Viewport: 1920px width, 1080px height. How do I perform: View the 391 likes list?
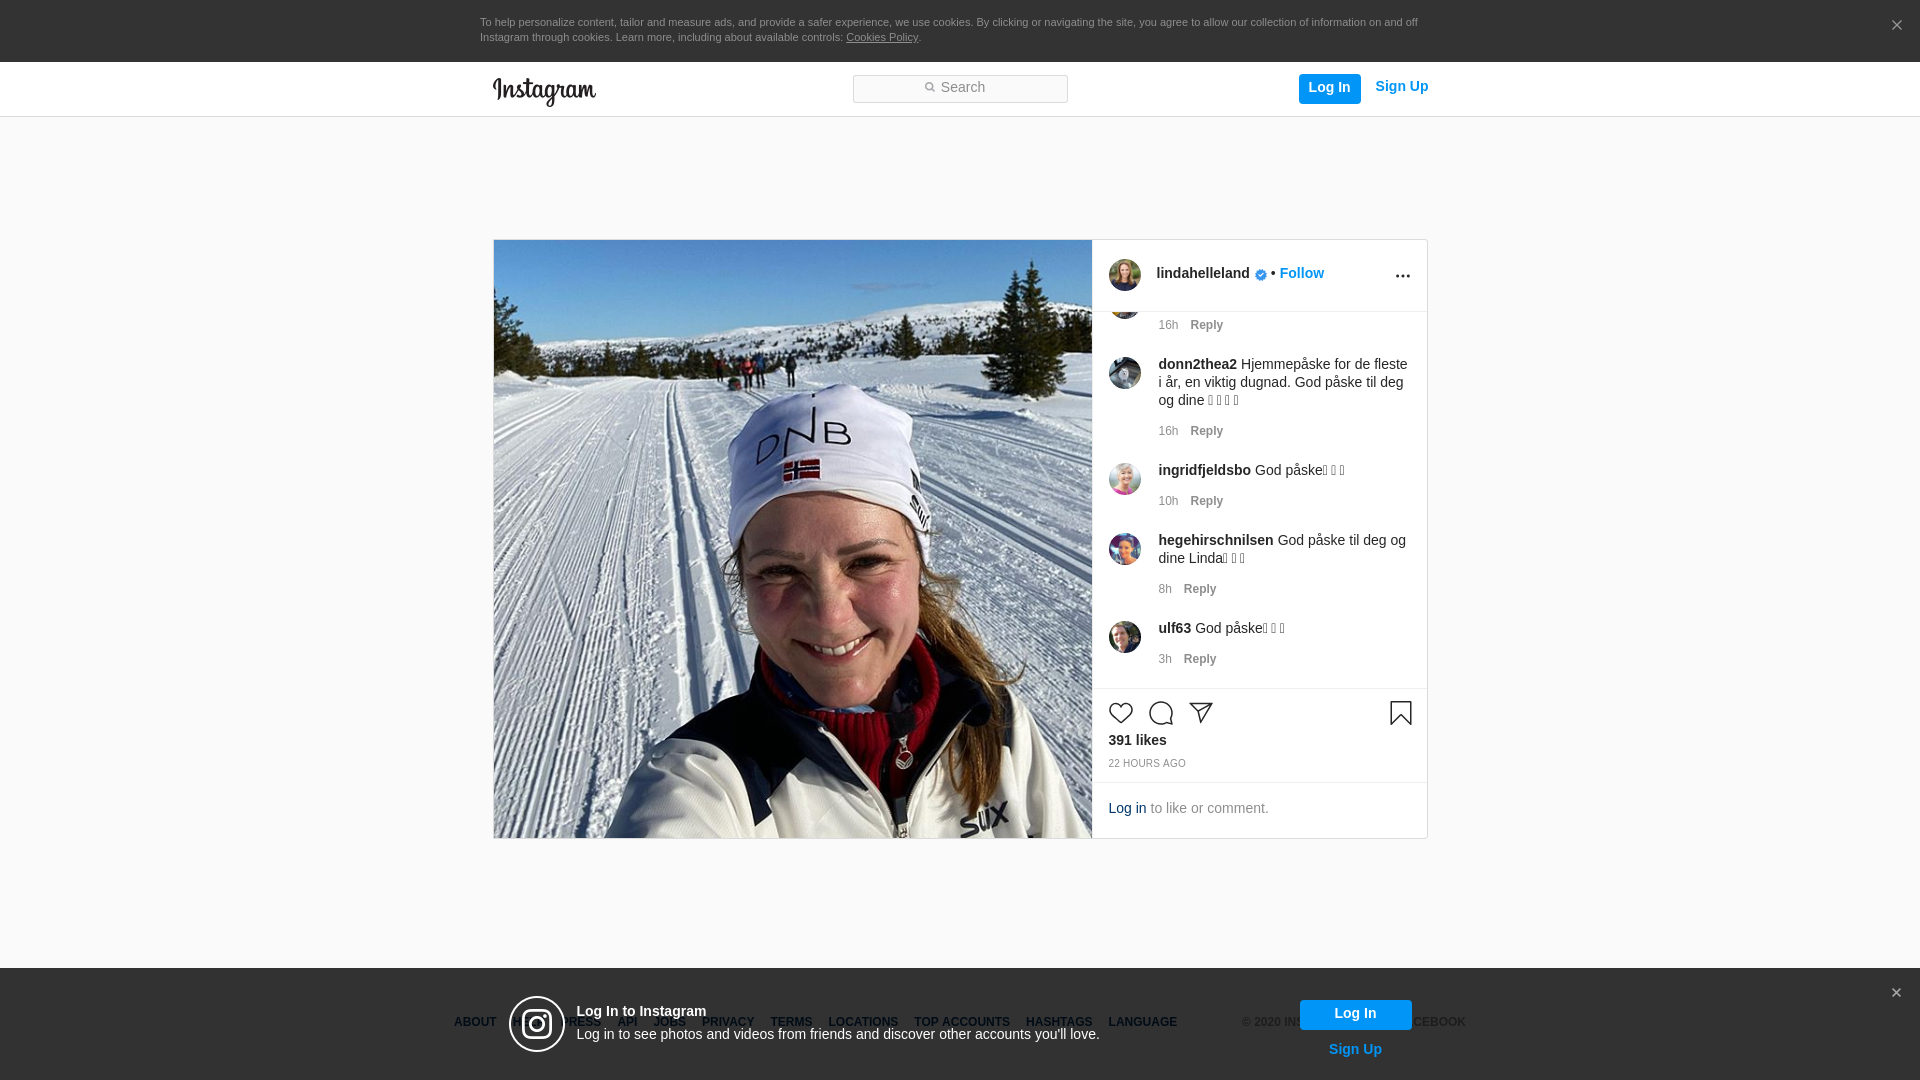tap(1137, 740)
